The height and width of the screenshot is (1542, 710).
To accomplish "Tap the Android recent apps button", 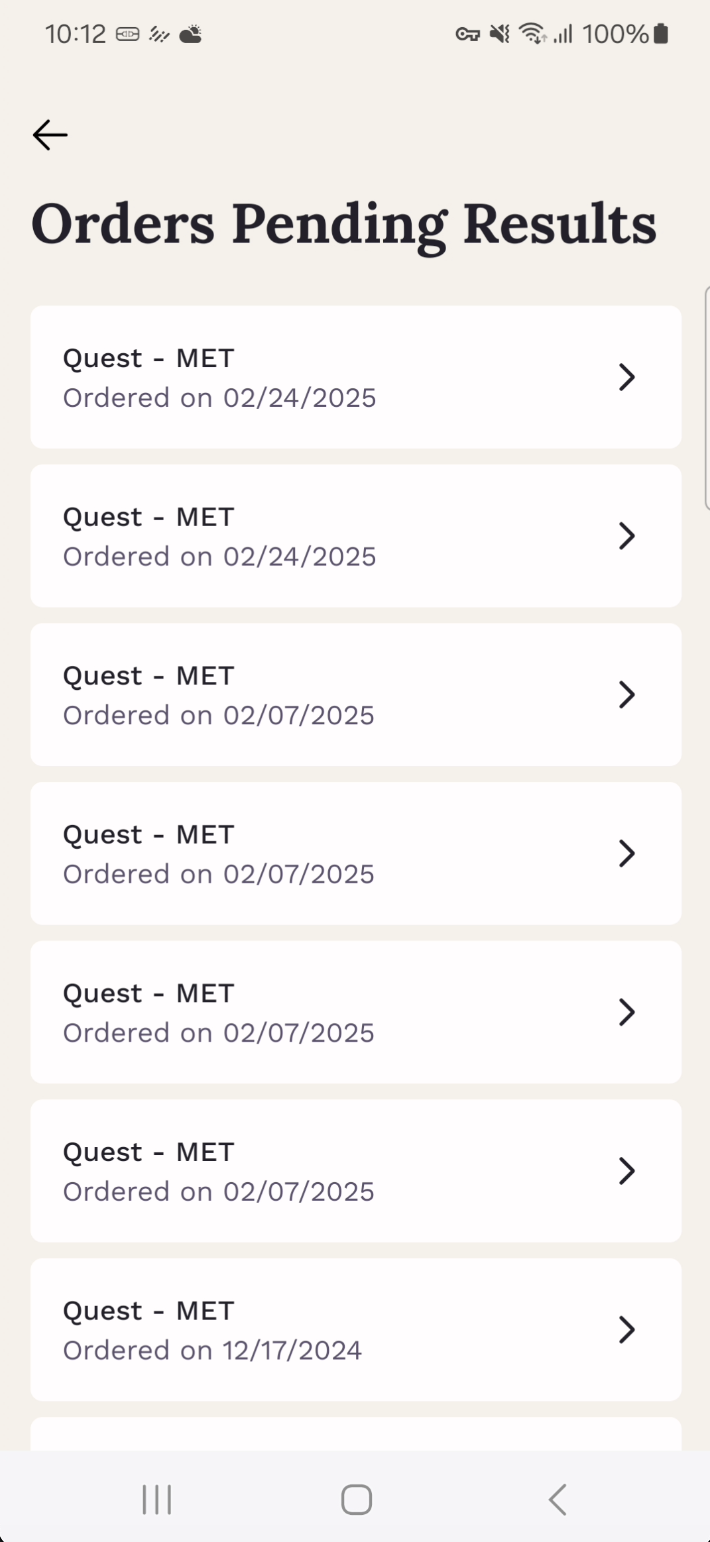I will [x=157, y=1499].
